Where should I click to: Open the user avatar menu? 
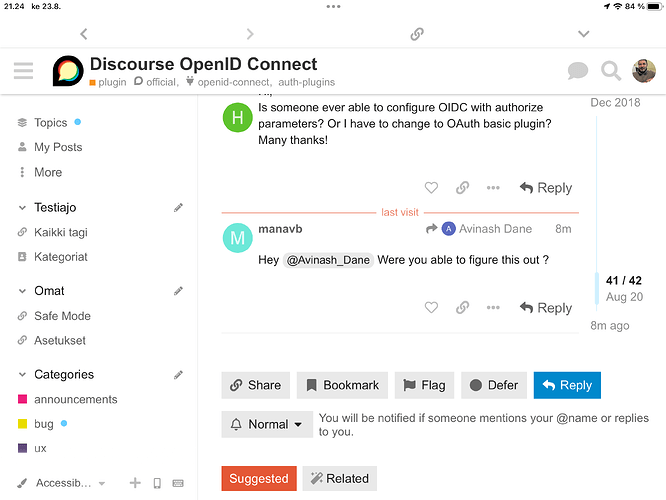coord(643,71)
